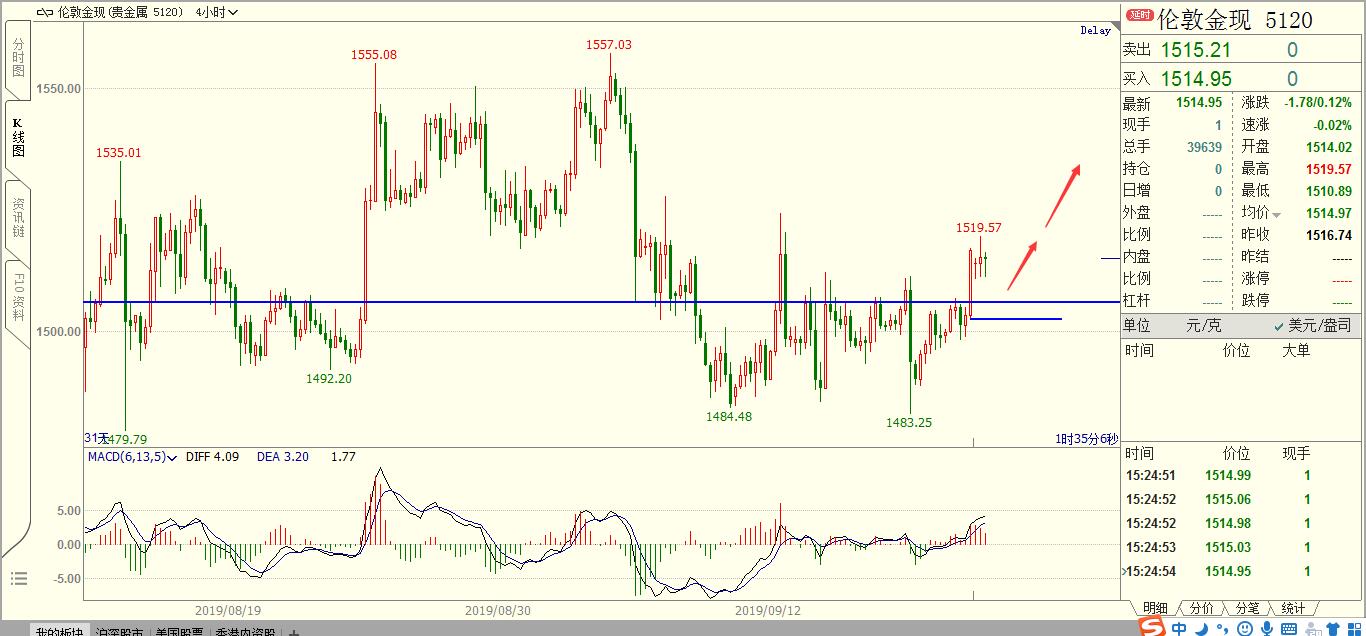
Task: Click the 1484.48 low price label
Action: coord(729,416)
